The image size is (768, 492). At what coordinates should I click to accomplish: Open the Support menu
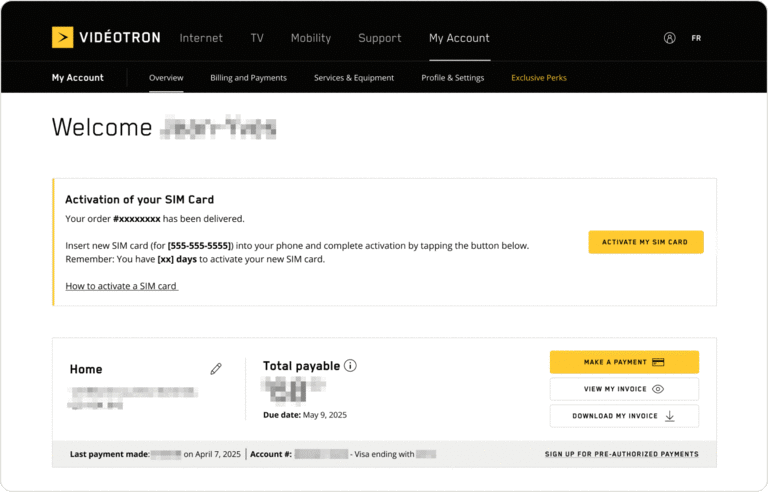[380, 38]
